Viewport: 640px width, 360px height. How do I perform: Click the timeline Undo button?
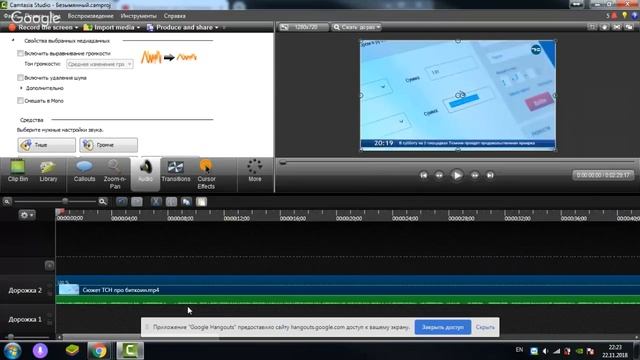(121, 202)
